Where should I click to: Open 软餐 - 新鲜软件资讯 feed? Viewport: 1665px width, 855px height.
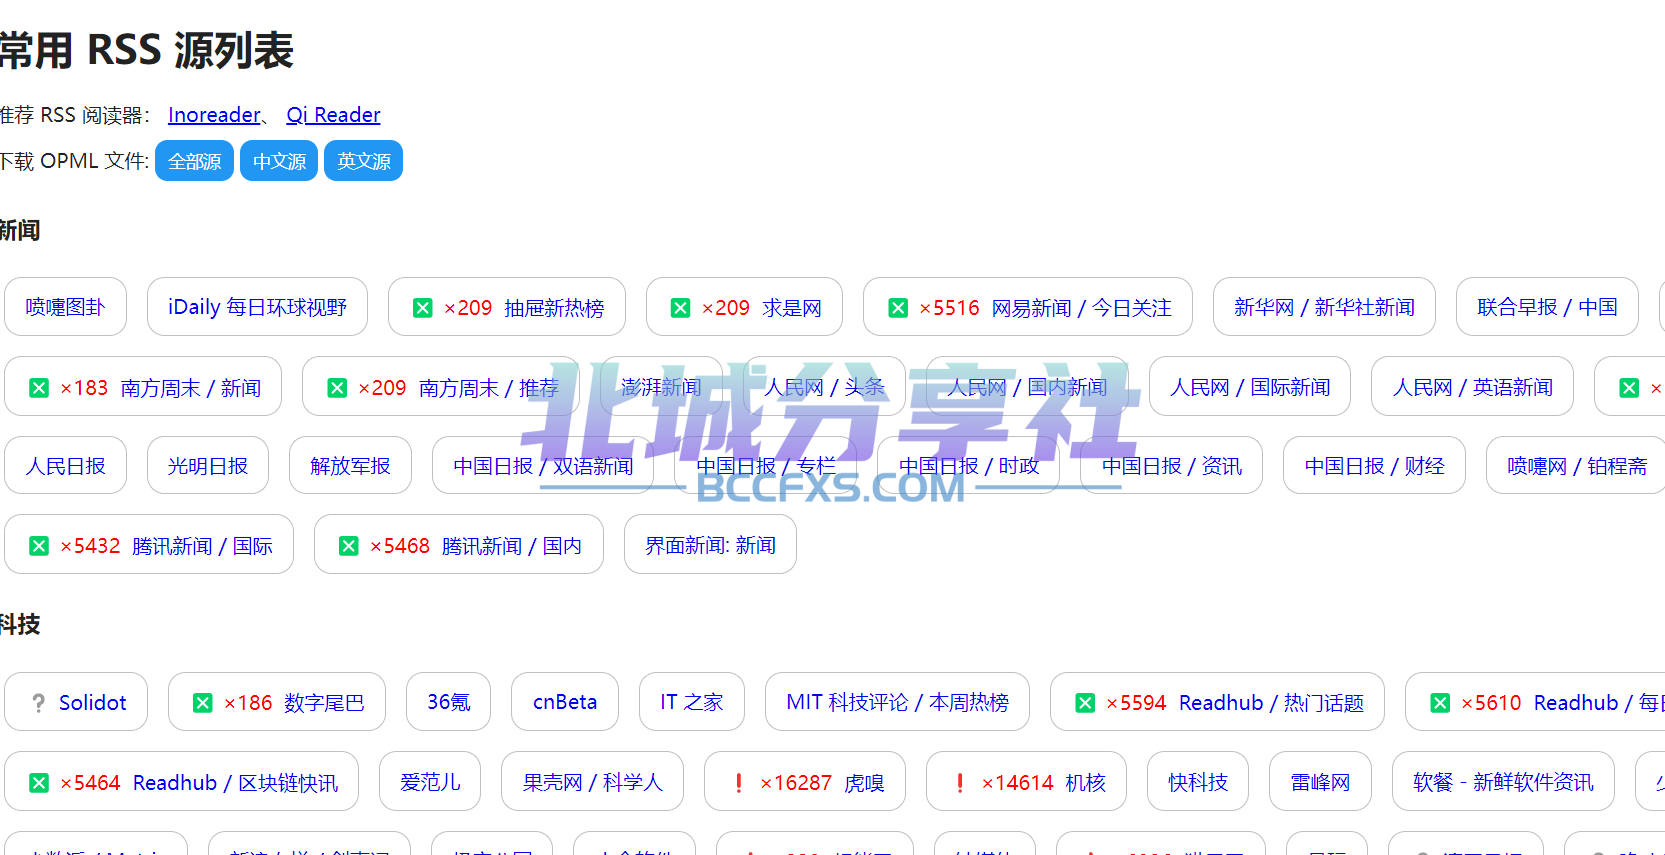coord(1503,782)
